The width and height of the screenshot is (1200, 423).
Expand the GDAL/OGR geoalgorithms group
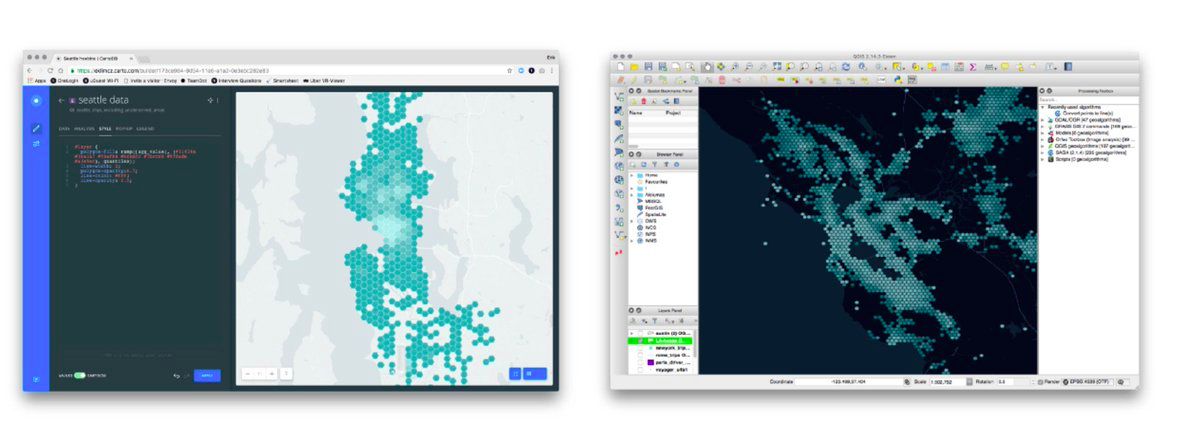coord(1044,120)
